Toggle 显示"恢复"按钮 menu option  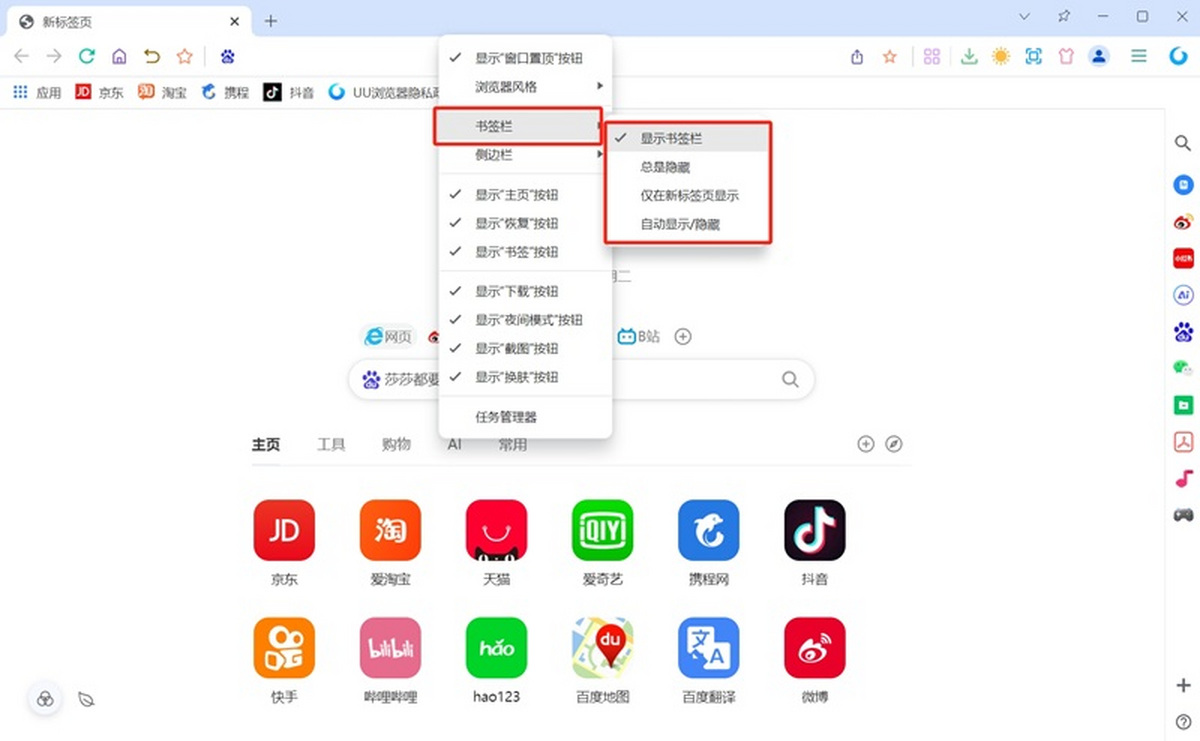pos(525,223)
